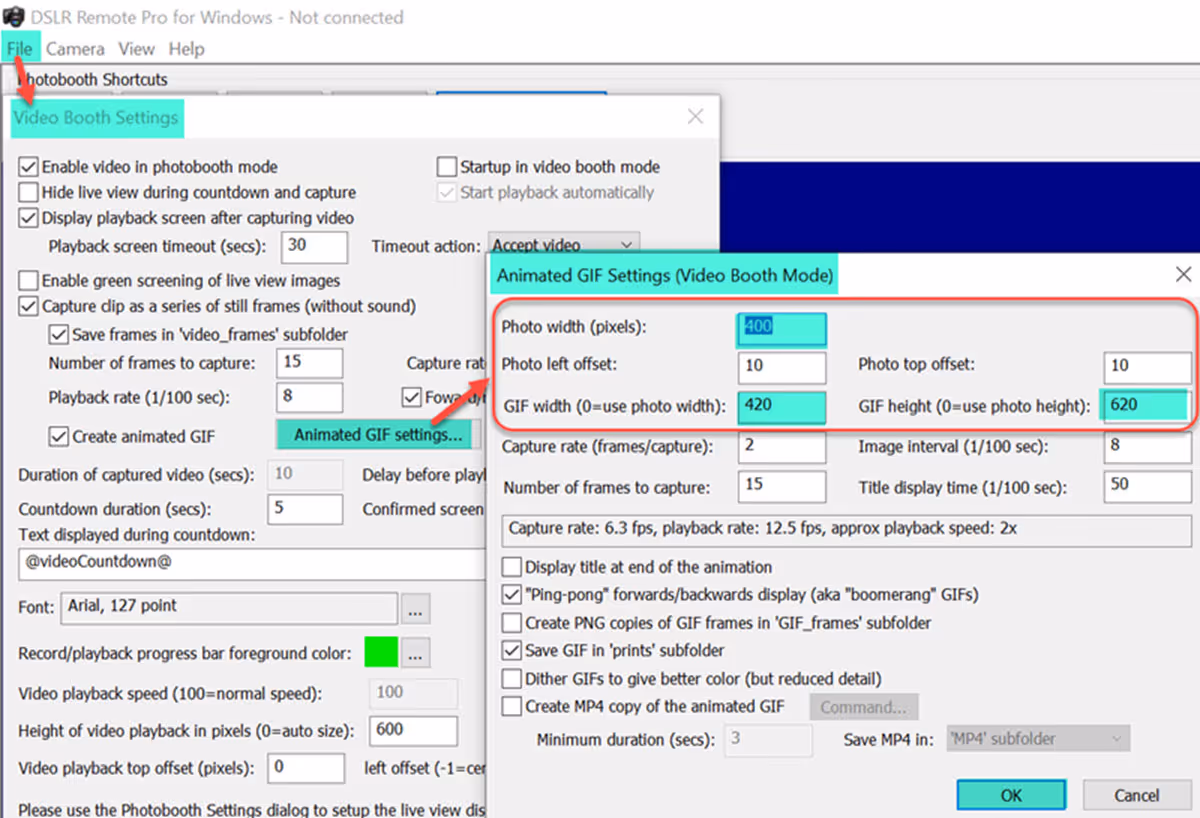Click Video Booth Number of frames field

click(x=310, y=363)
